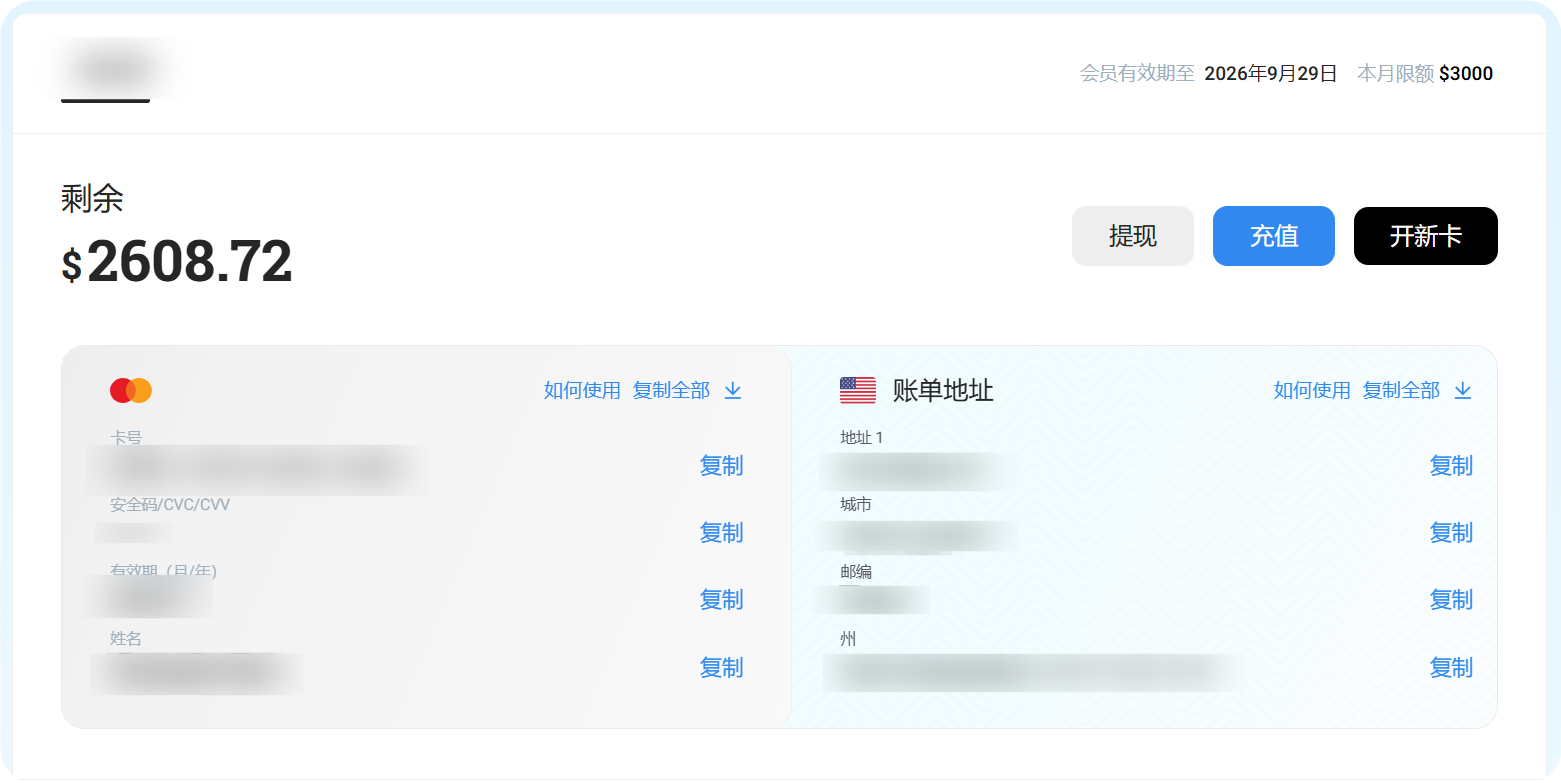Click the 账单地址 heading
The width and height of the screenshot is (1561, 783).
pos(943,390)
